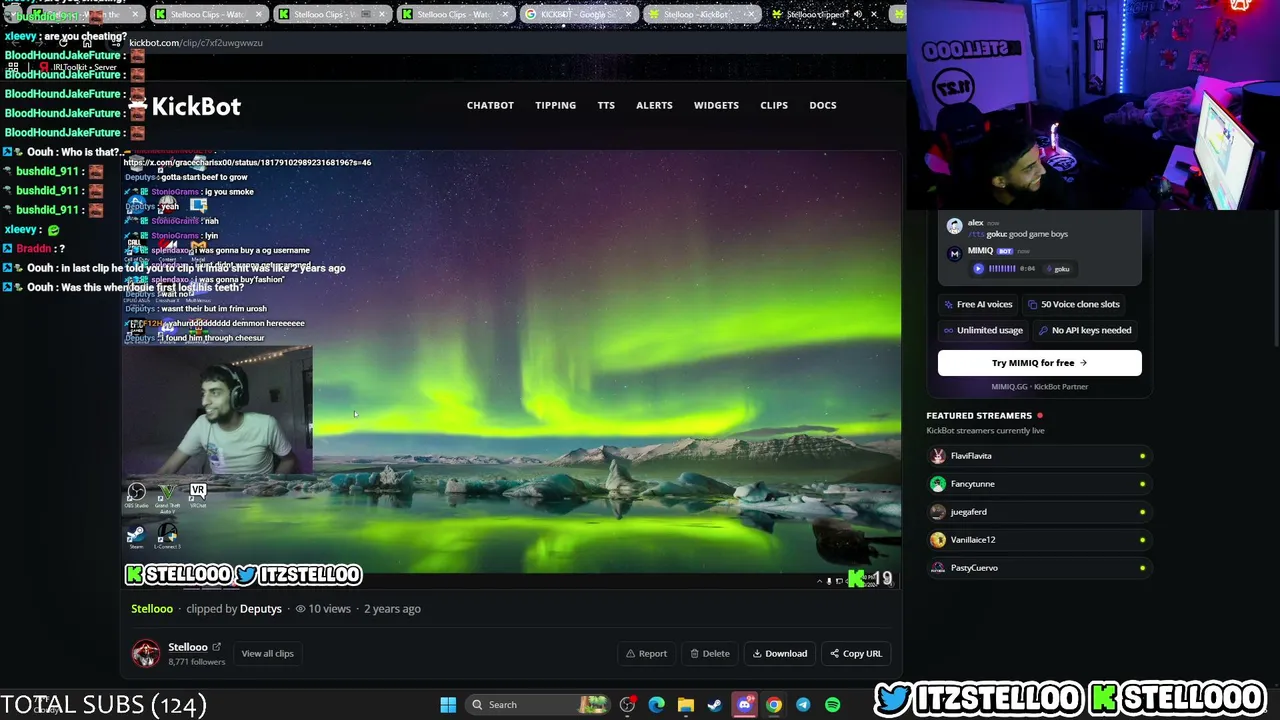Click the Steam desktop icon in the clip

point(136,537)
